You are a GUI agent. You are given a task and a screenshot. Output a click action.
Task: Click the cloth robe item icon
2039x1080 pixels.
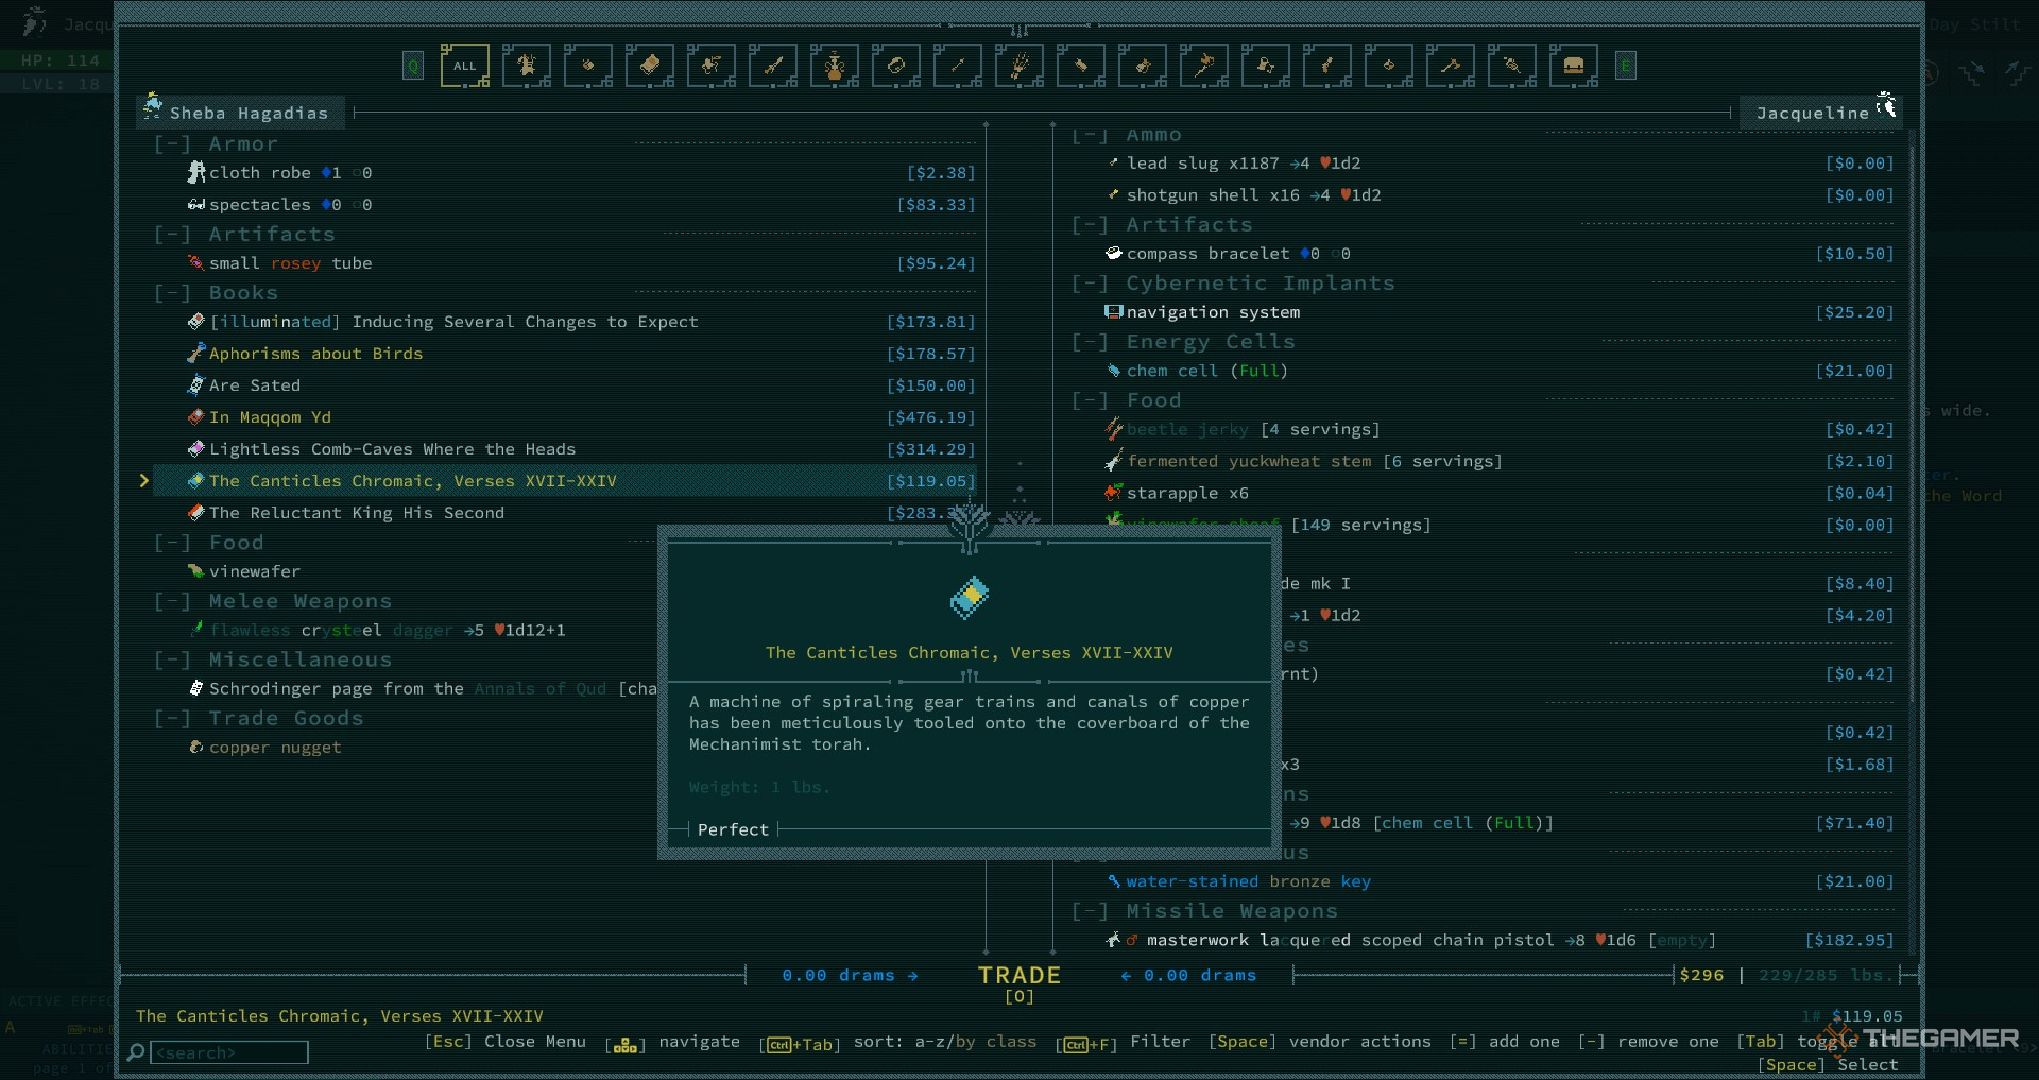point(196,172)
